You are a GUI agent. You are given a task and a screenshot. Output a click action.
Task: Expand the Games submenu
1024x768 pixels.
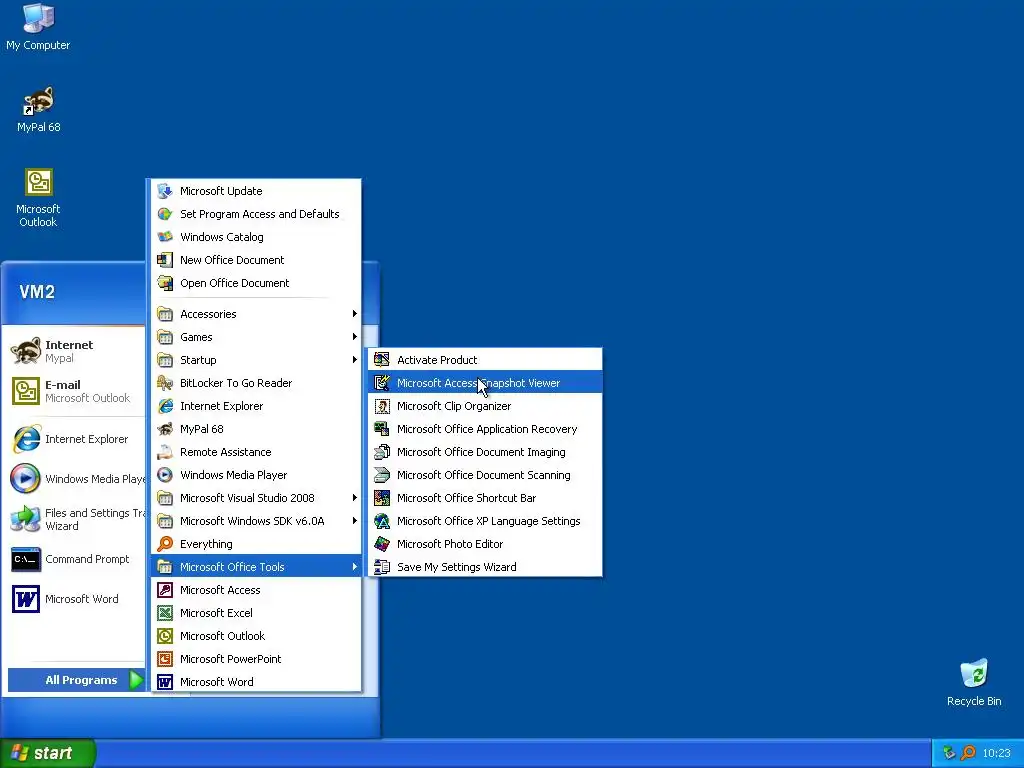pyautogui.click(x=256, y=337)
